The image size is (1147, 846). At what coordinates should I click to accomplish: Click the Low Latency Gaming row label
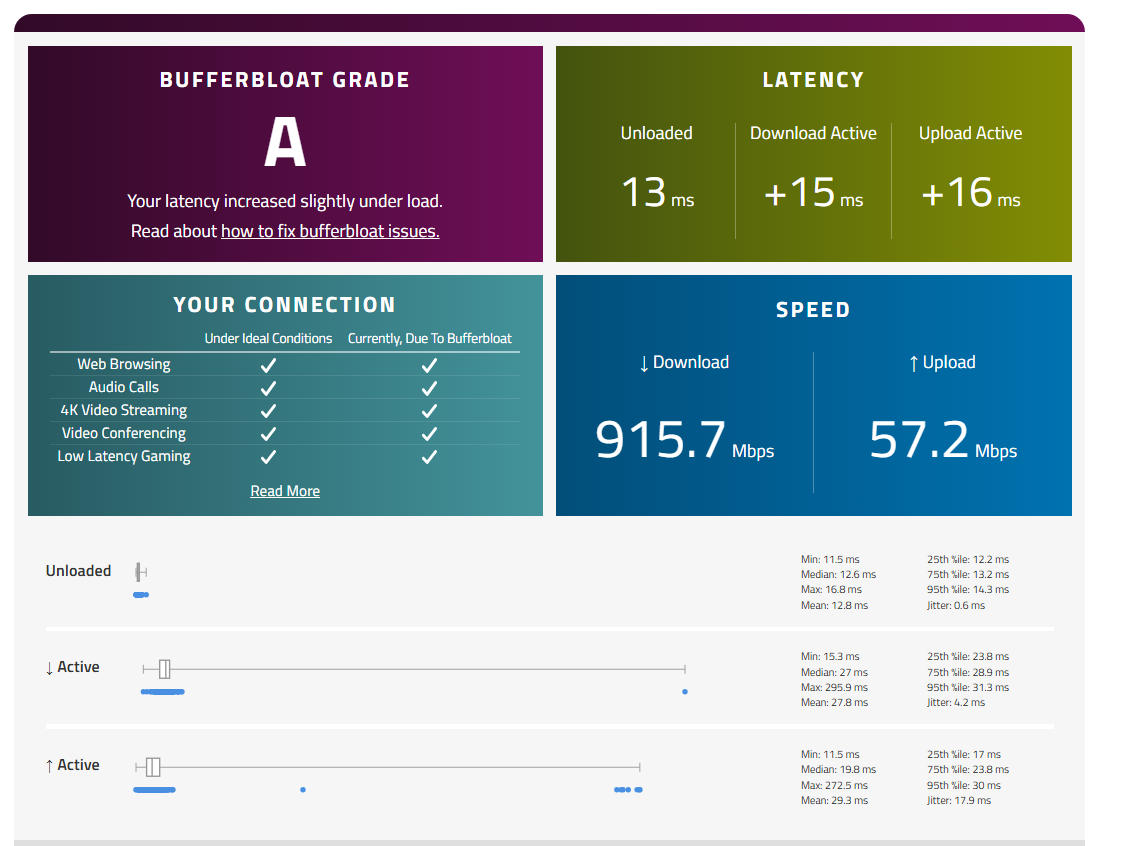pyautogui.click(x=124, y=456)
